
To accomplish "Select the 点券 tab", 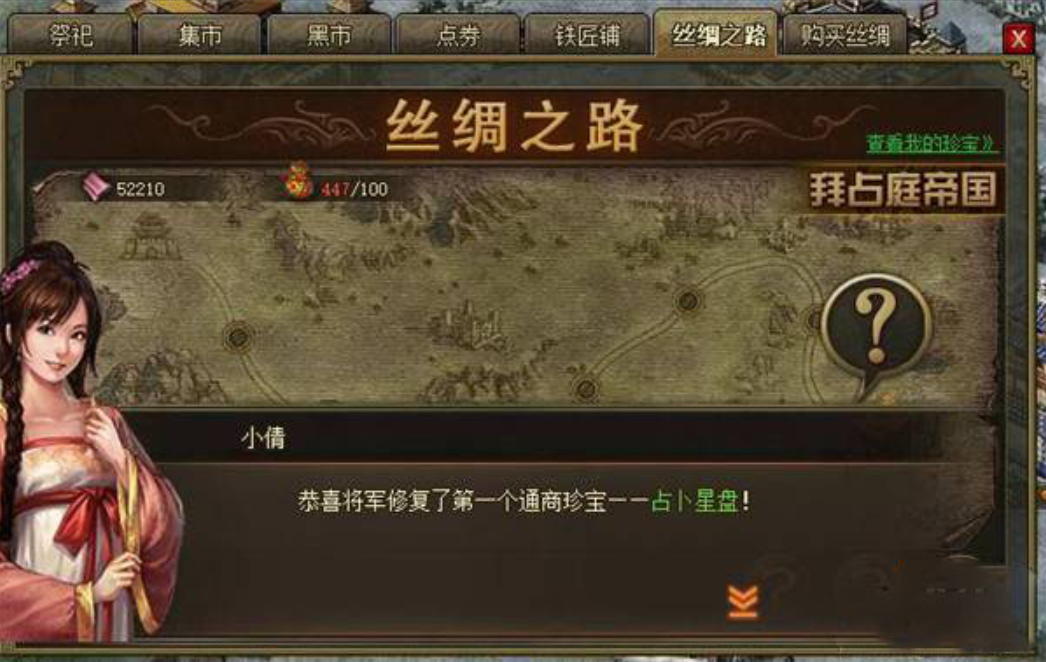I will coord(458,35).
